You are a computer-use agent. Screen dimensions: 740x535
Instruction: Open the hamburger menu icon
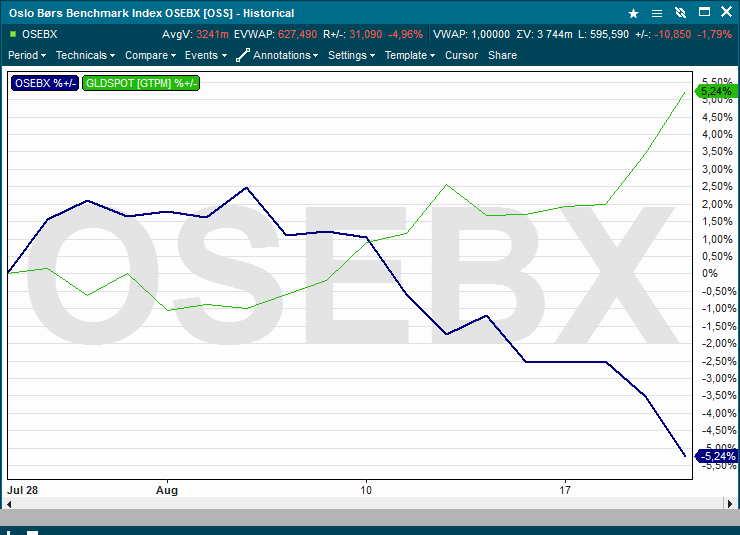click(x=656, y=13)
